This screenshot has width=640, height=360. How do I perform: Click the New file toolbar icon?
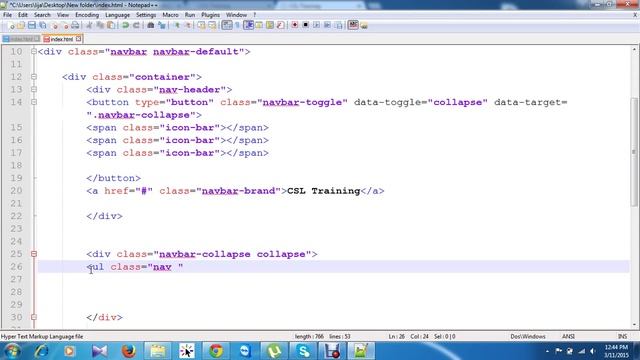pos(11,25)
